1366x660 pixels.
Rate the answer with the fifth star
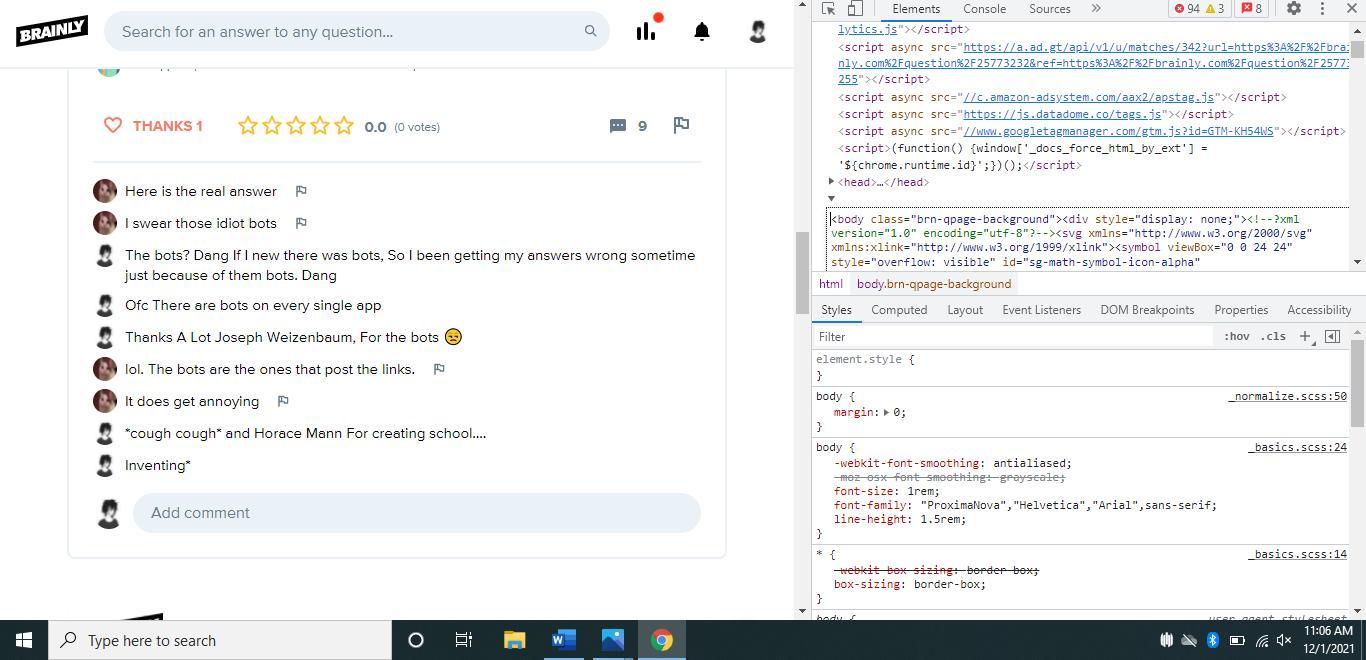point(344,125)
